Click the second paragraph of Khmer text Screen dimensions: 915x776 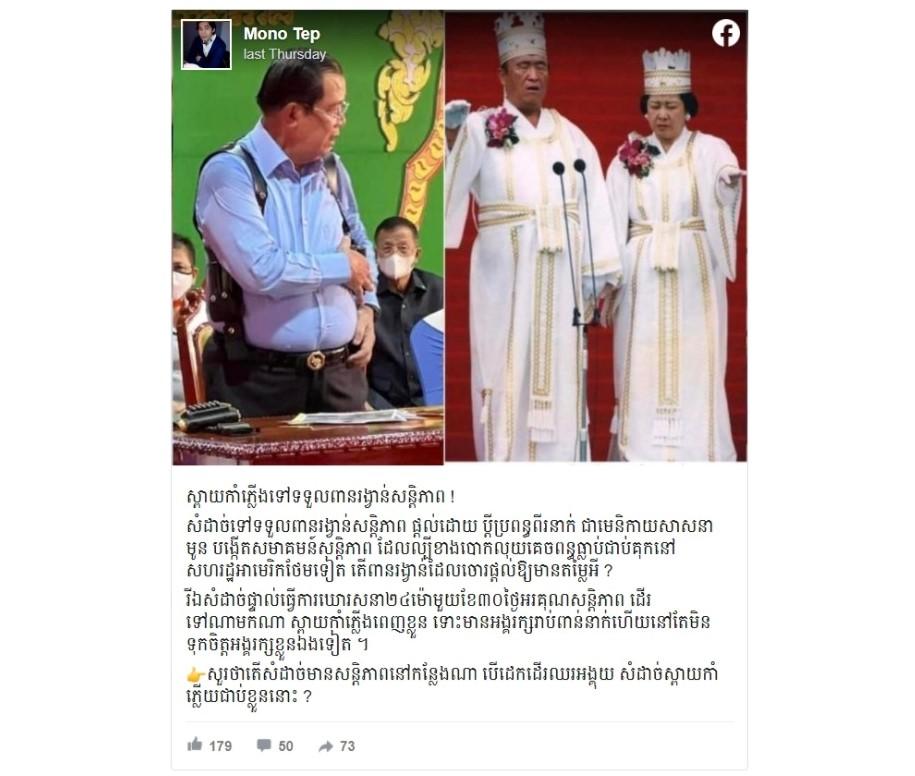pyautogui.click(x=449, y=549)
